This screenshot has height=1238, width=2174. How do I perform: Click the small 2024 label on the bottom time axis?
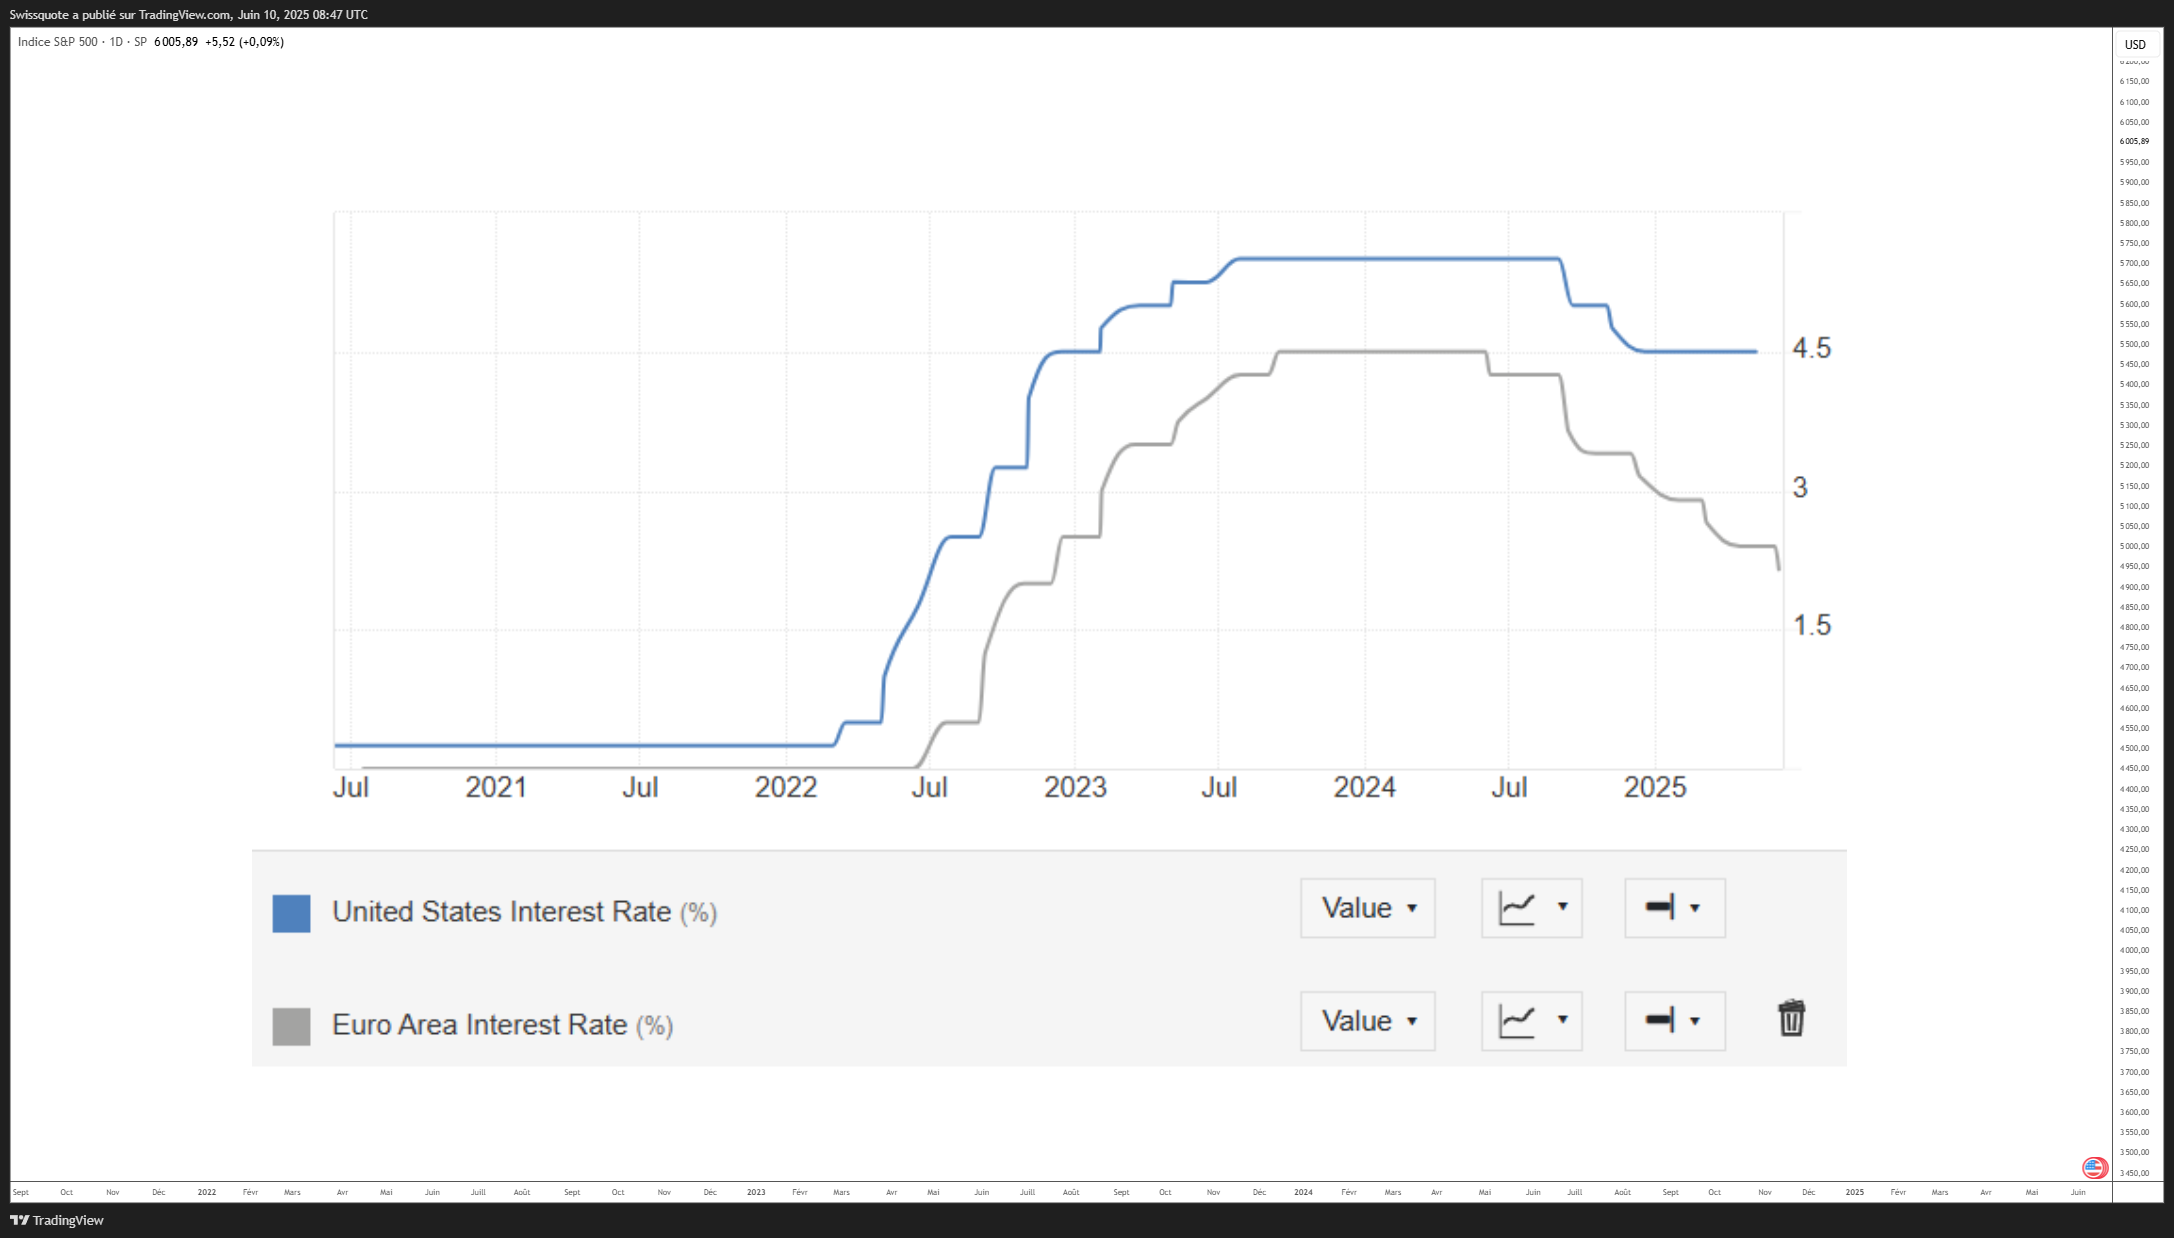[1303, 1192]
